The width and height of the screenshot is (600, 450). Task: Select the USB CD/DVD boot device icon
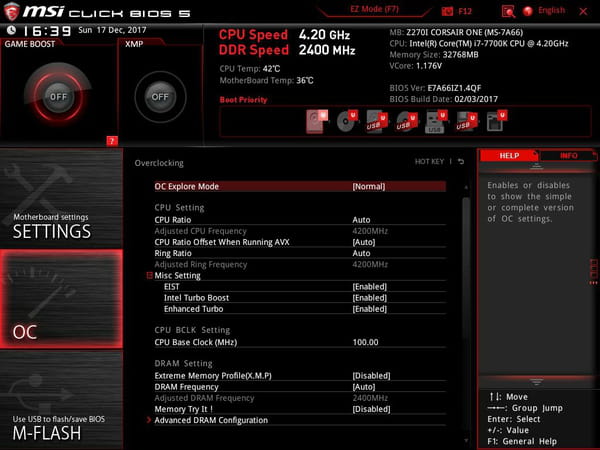click(407, 121)
